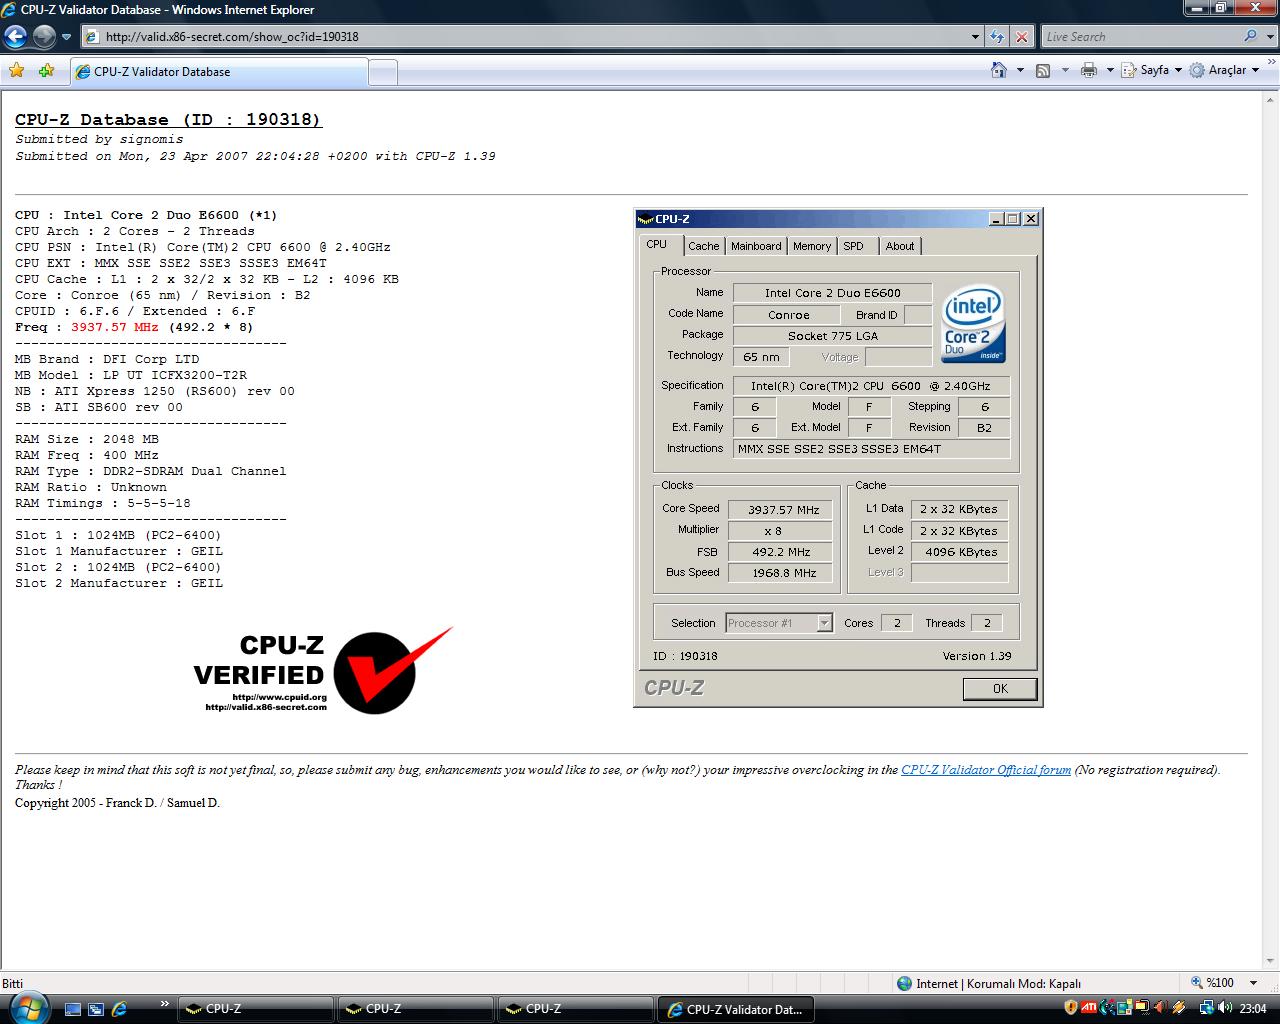Click the RSS feeds icon
This screenshot has width=1280, height=1024.
pos(1043,70)
